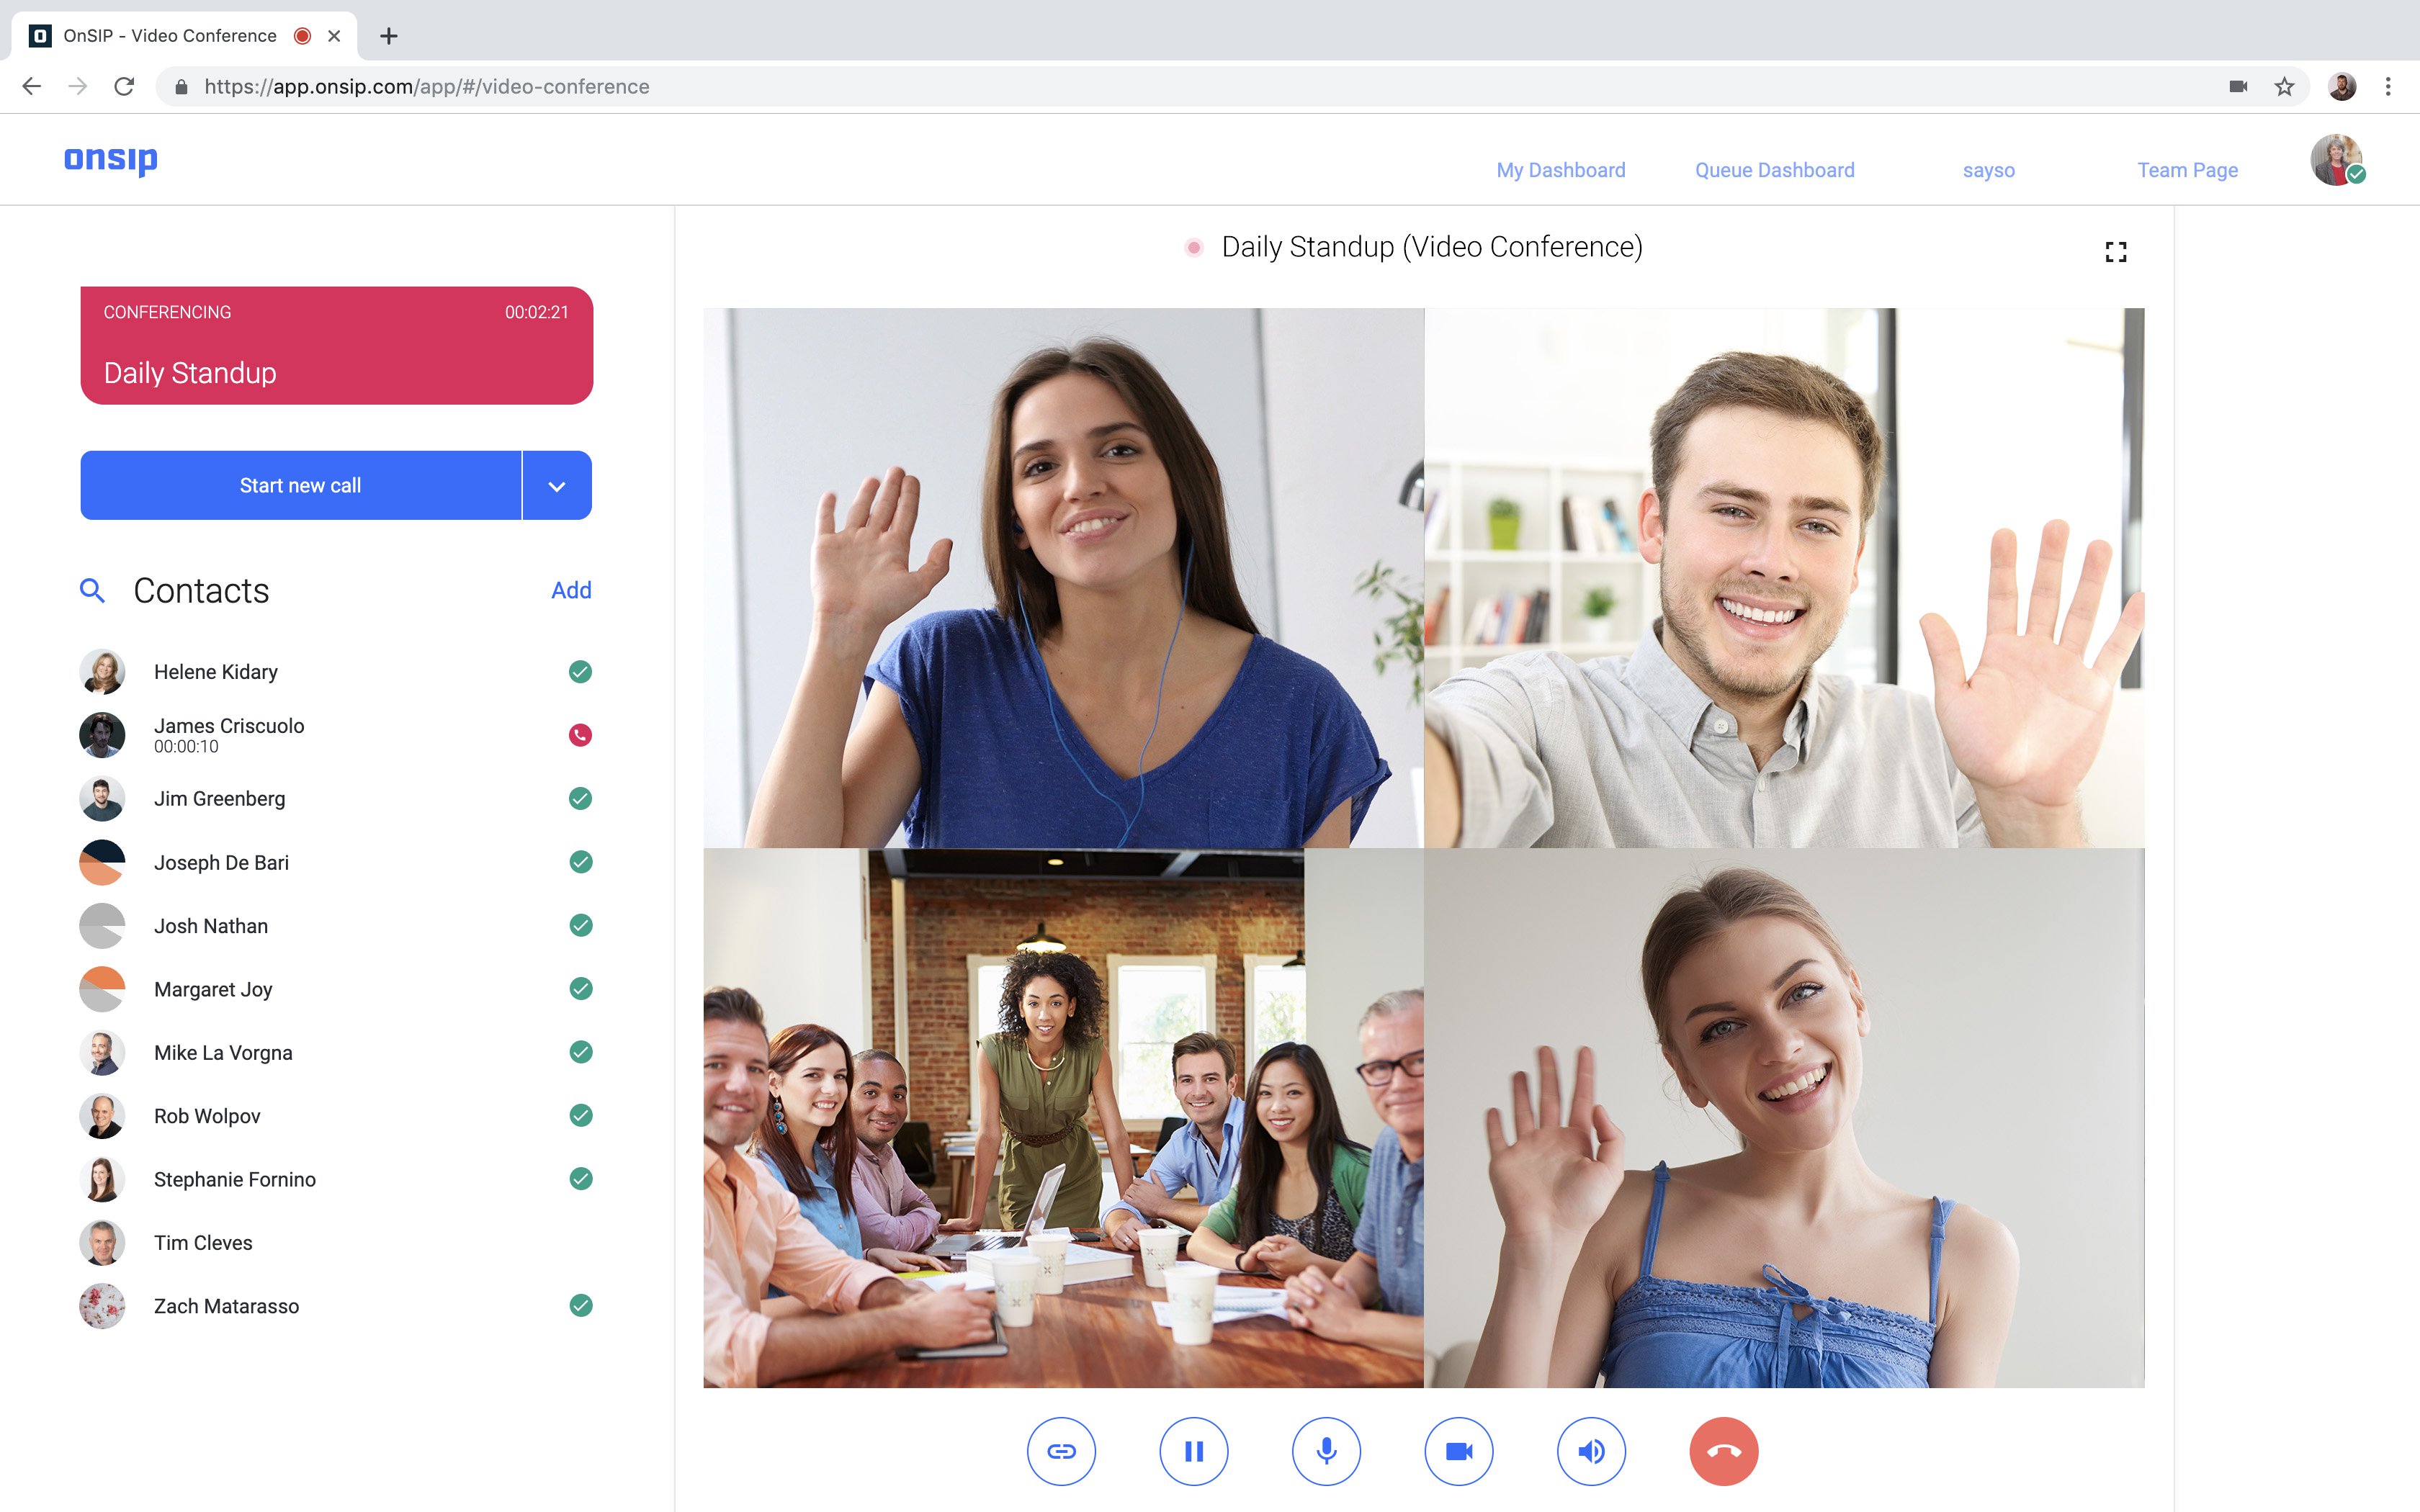Click the mute microphone icon
The image size is (2420, 1512).
coord(1327,1451)
